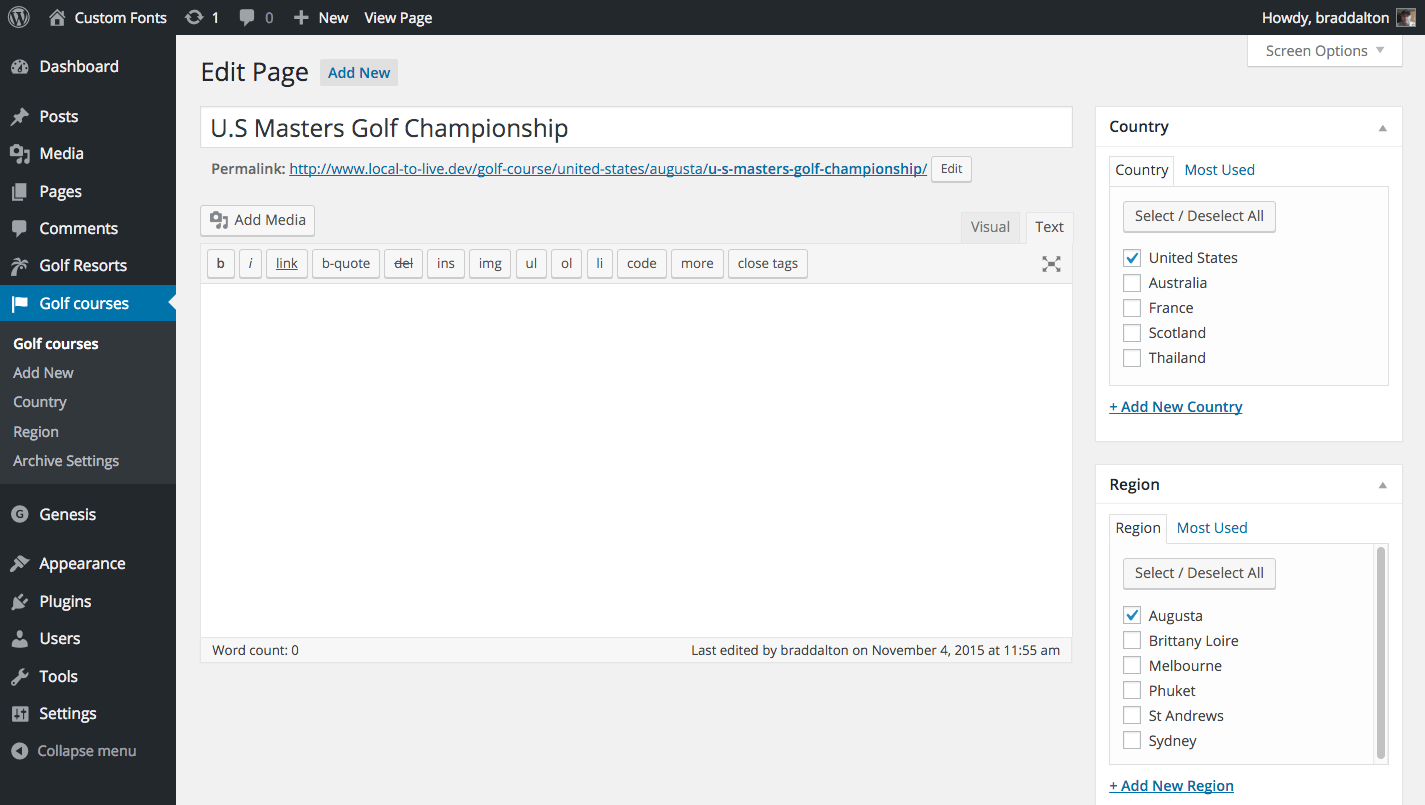Select the Country tab in Country box

pos(1142,170)
